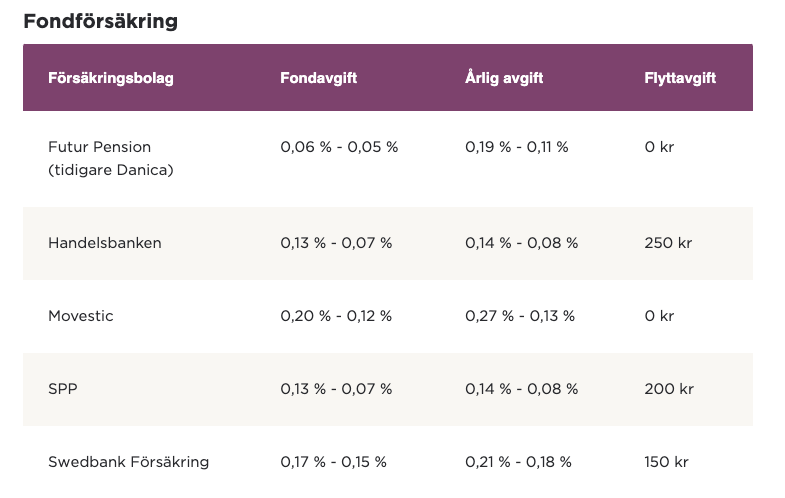Click Swedbank's årlig avgift 0,21 % - 0,18 %
Viewport: 785px width, 498px height.
pos(518,462)
